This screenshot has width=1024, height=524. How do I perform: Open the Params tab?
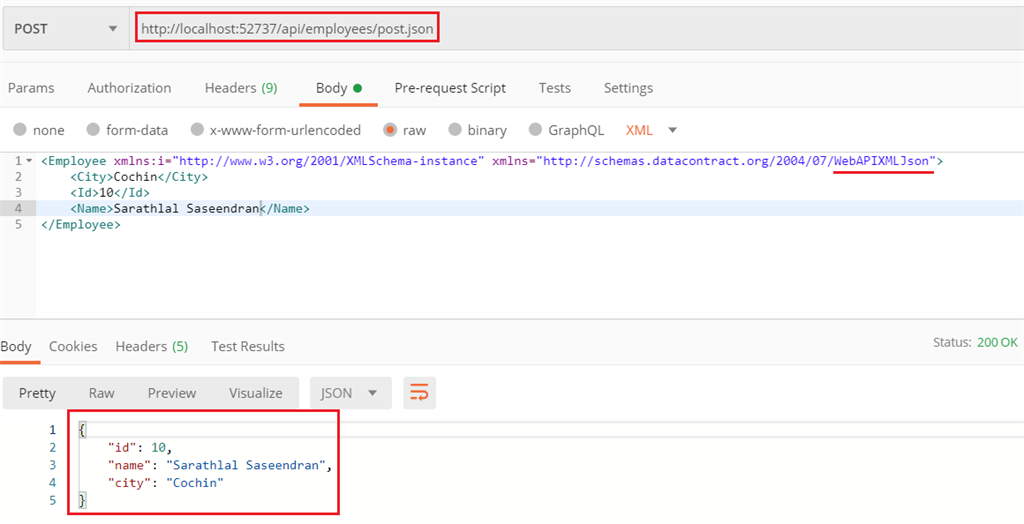[x=31, y=88]
